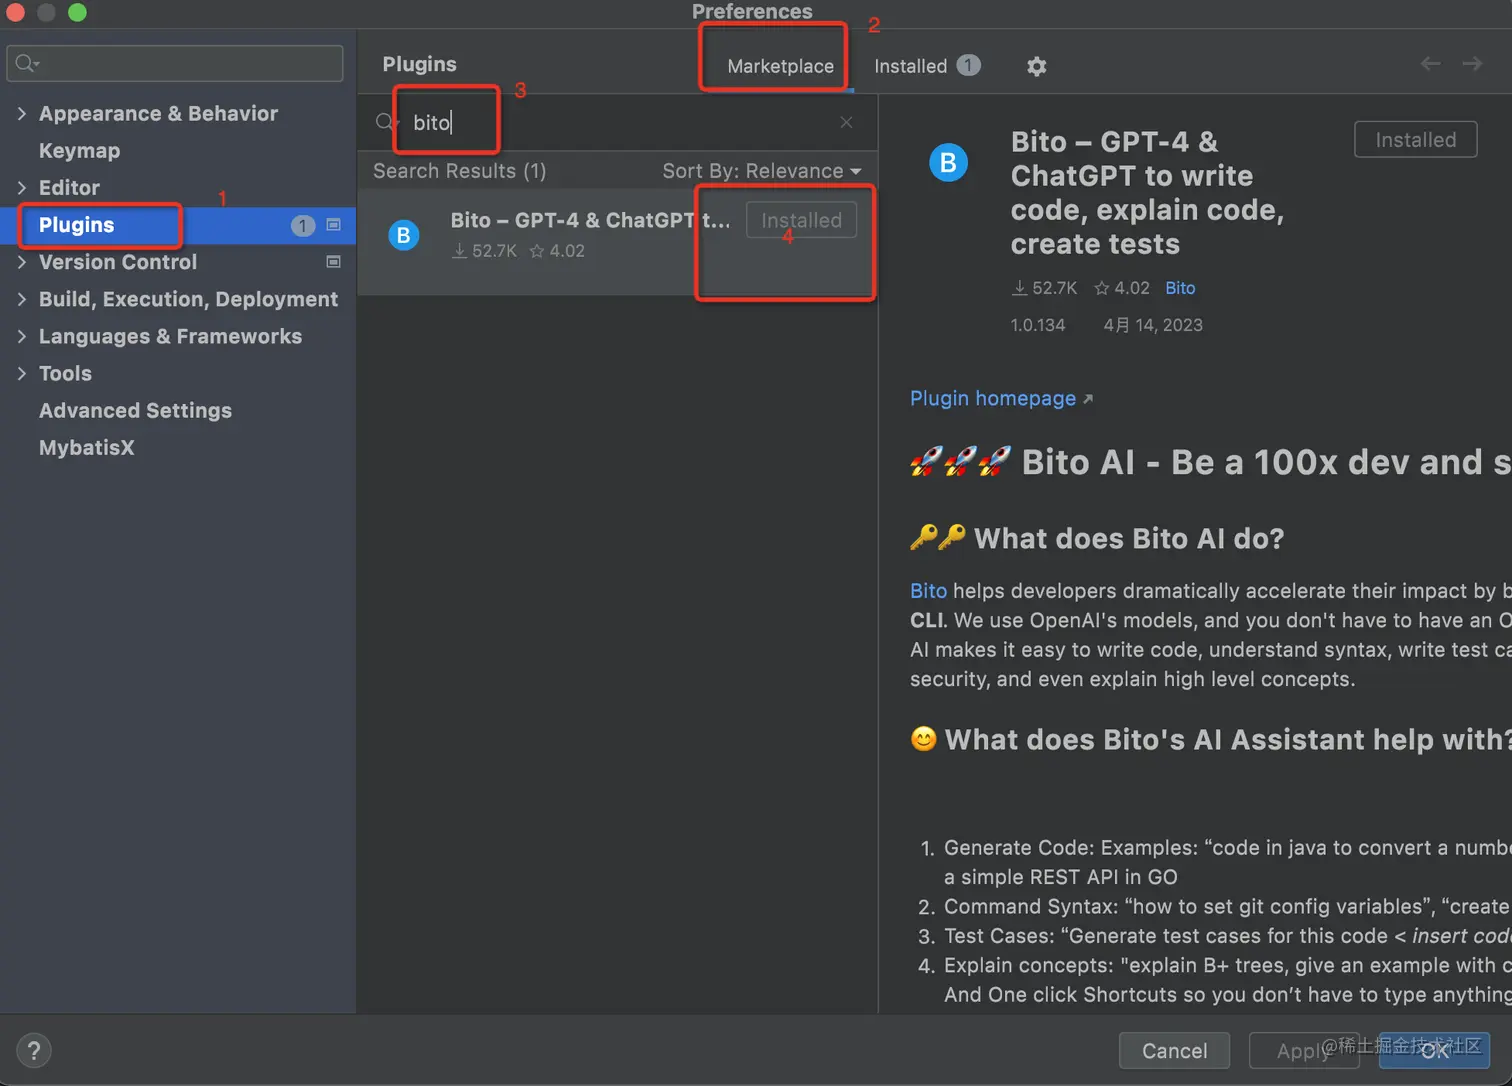Click the 4.02 rating in details pane
This screenshot has height=1086, width=1512.
pyautogui.click(x=1122, y=288)
